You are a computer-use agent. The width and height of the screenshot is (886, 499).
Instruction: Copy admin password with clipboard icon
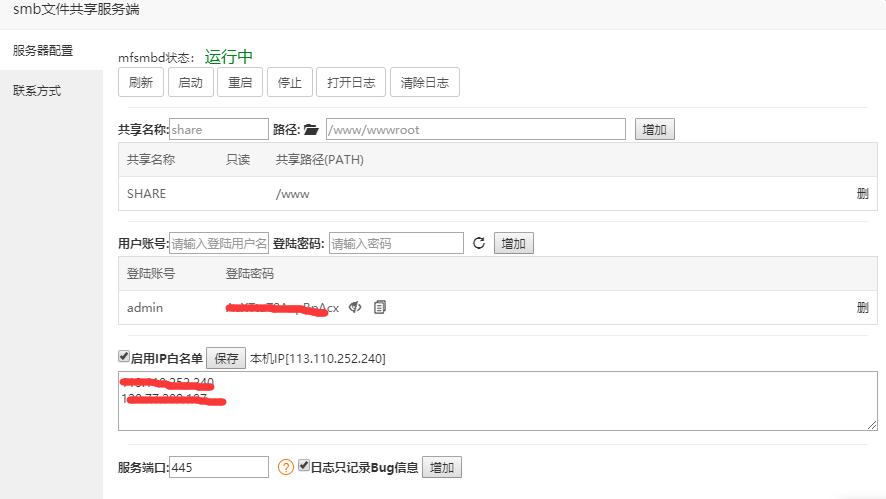(x=379, y=307)
